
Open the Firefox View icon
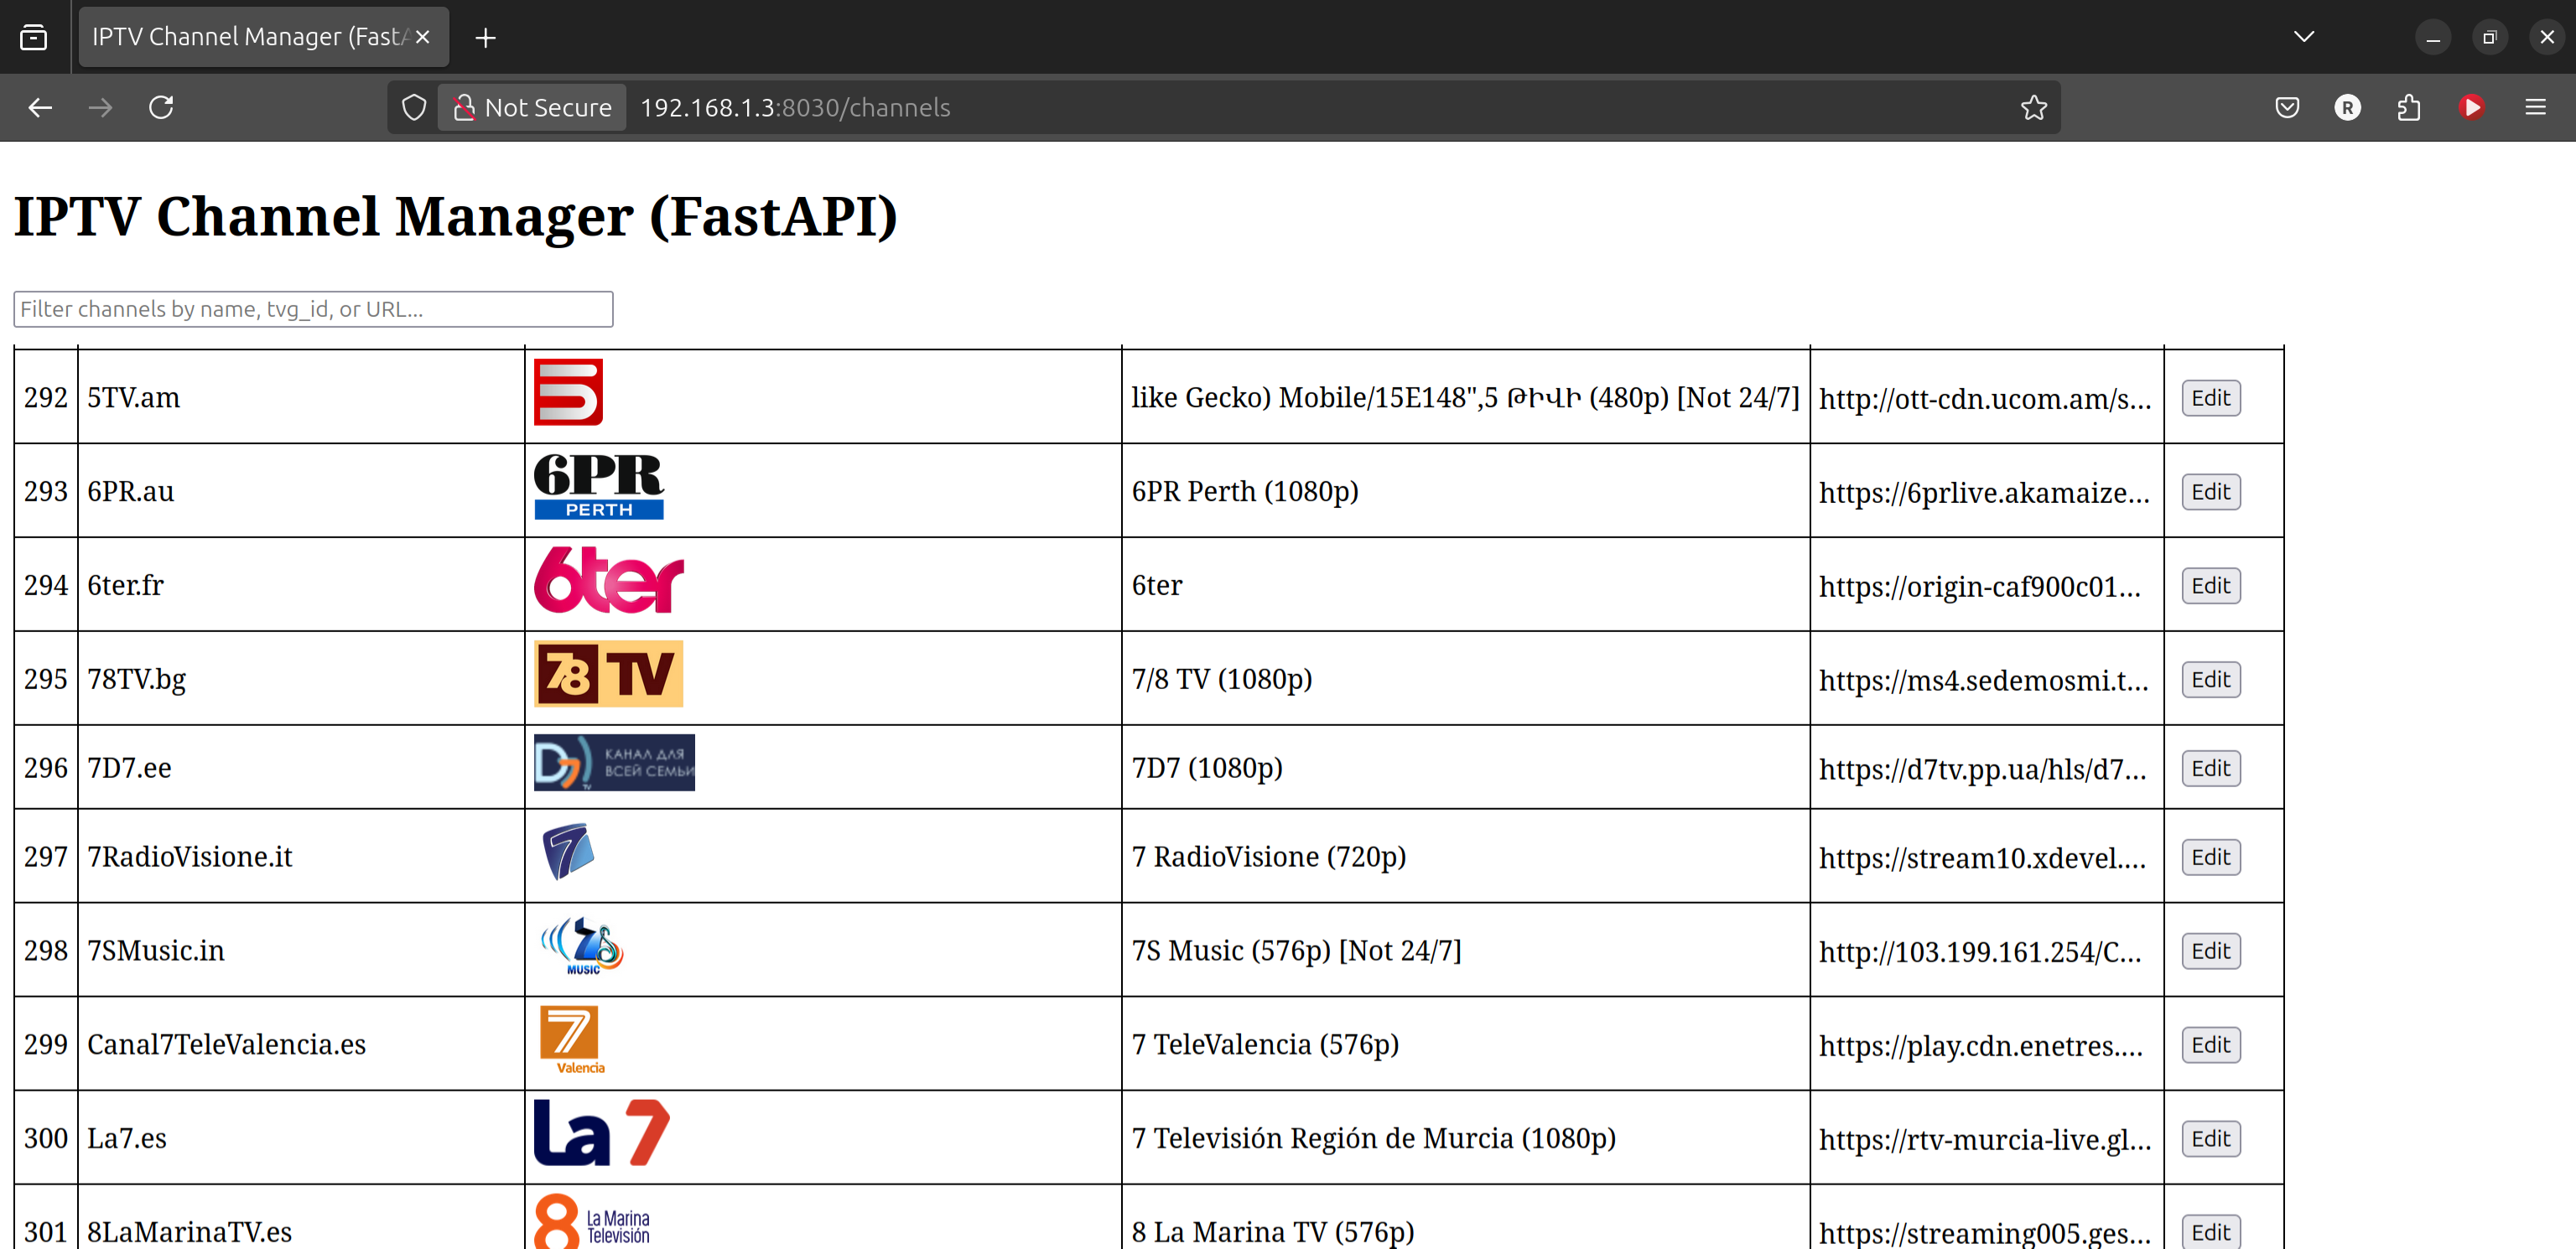(33, 37)
